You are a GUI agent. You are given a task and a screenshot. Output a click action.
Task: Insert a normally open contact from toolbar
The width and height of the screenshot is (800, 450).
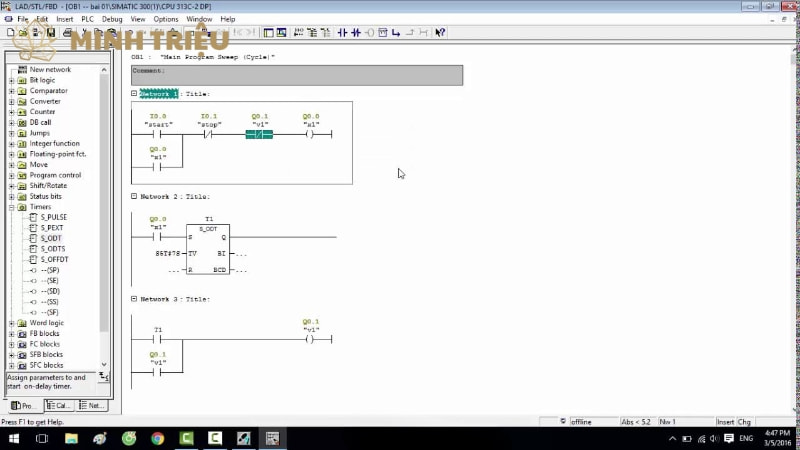[x=343, y=33]
